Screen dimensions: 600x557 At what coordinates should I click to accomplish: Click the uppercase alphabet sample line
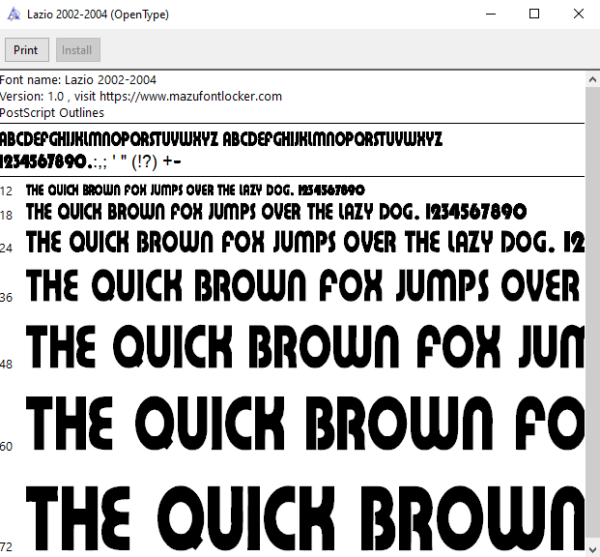(221, 139)
